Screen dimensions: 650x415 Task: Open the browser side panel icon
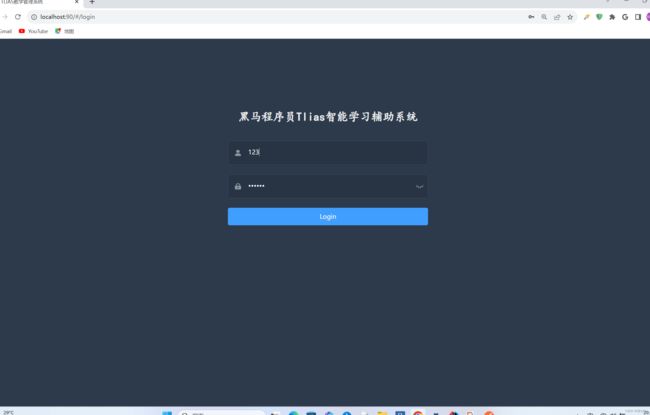pyautogui.click(x=638, y=17)
